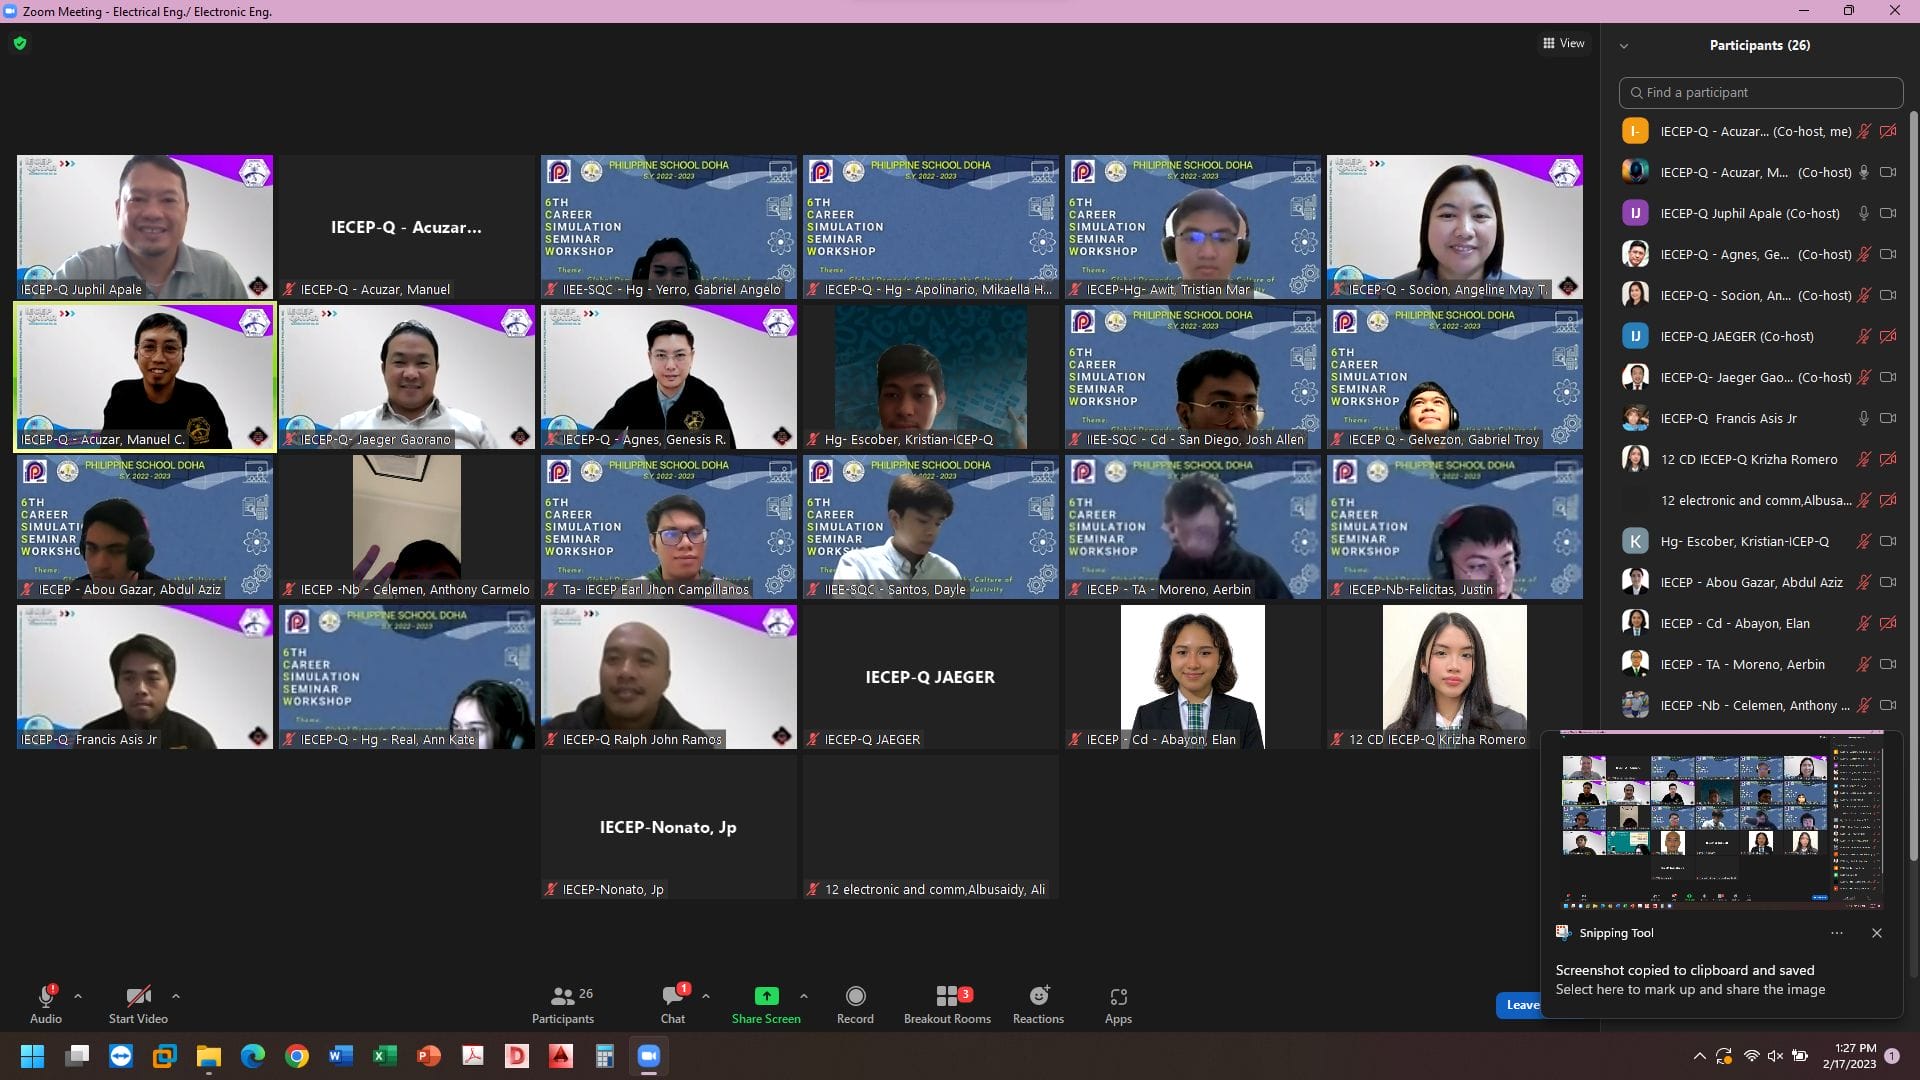The image size is (1920, 1080).
Task: Open File Explorer from taskbar
Action: (x=209, y=1056)
